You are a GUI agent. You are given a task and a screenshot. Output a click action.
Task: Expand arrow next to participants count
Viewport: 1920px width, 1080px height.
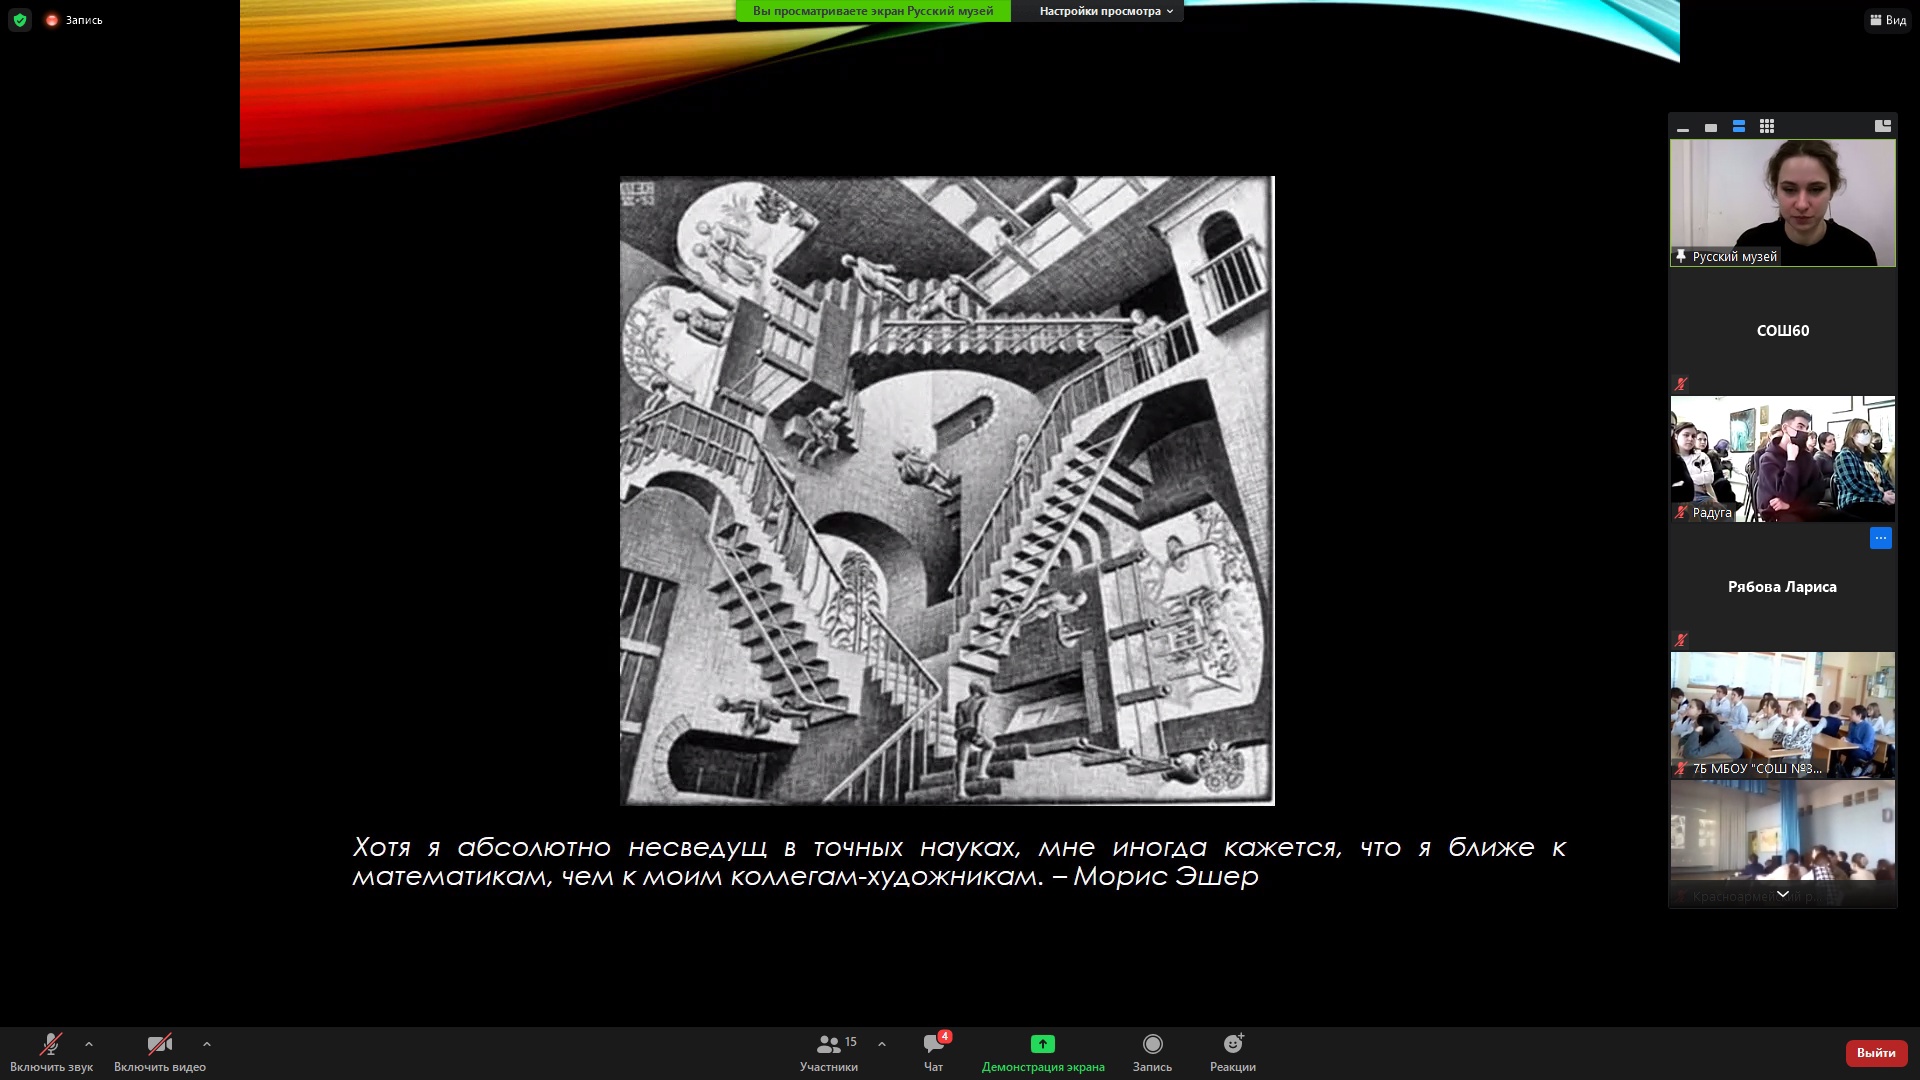point(882,1044)
